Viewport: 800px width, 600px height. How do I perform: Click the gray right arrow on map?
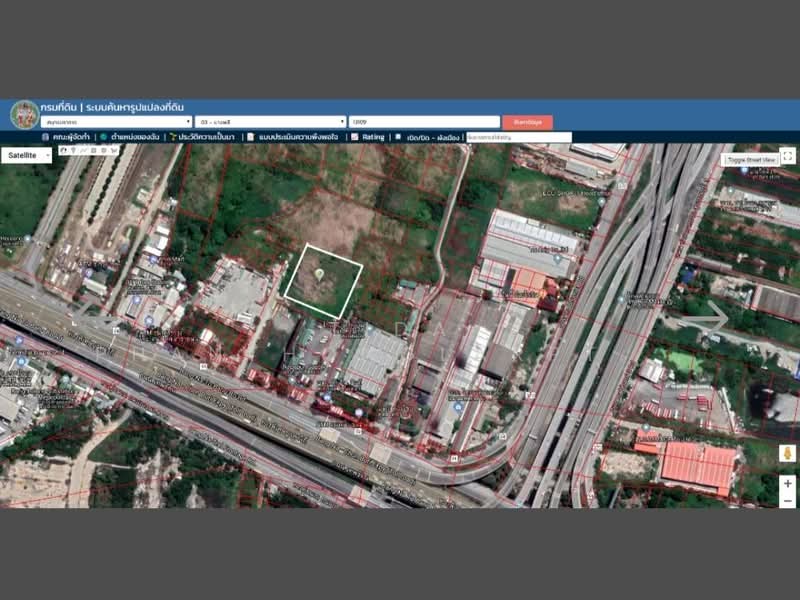pos(709,318)
